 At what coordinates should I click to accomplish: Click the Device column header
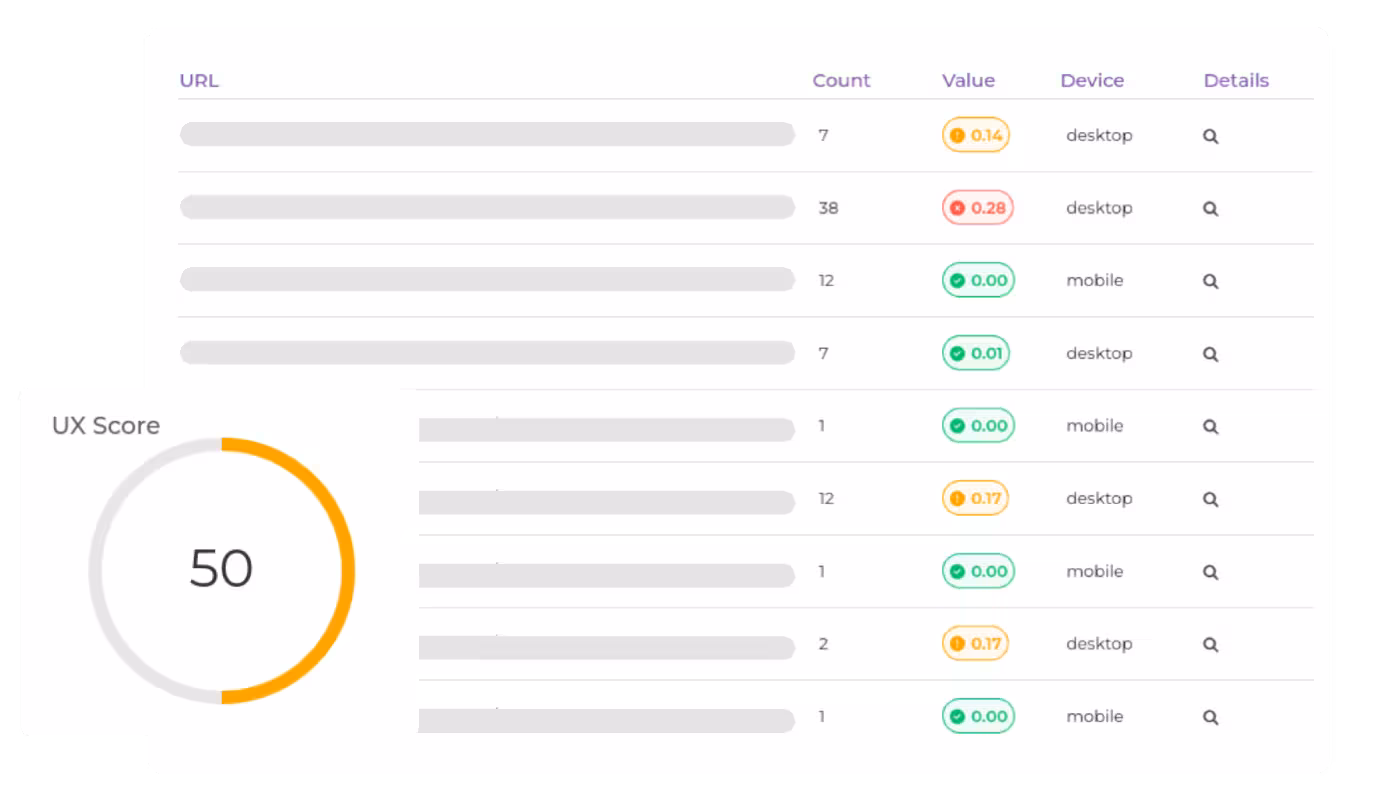tap(1092, 81)
